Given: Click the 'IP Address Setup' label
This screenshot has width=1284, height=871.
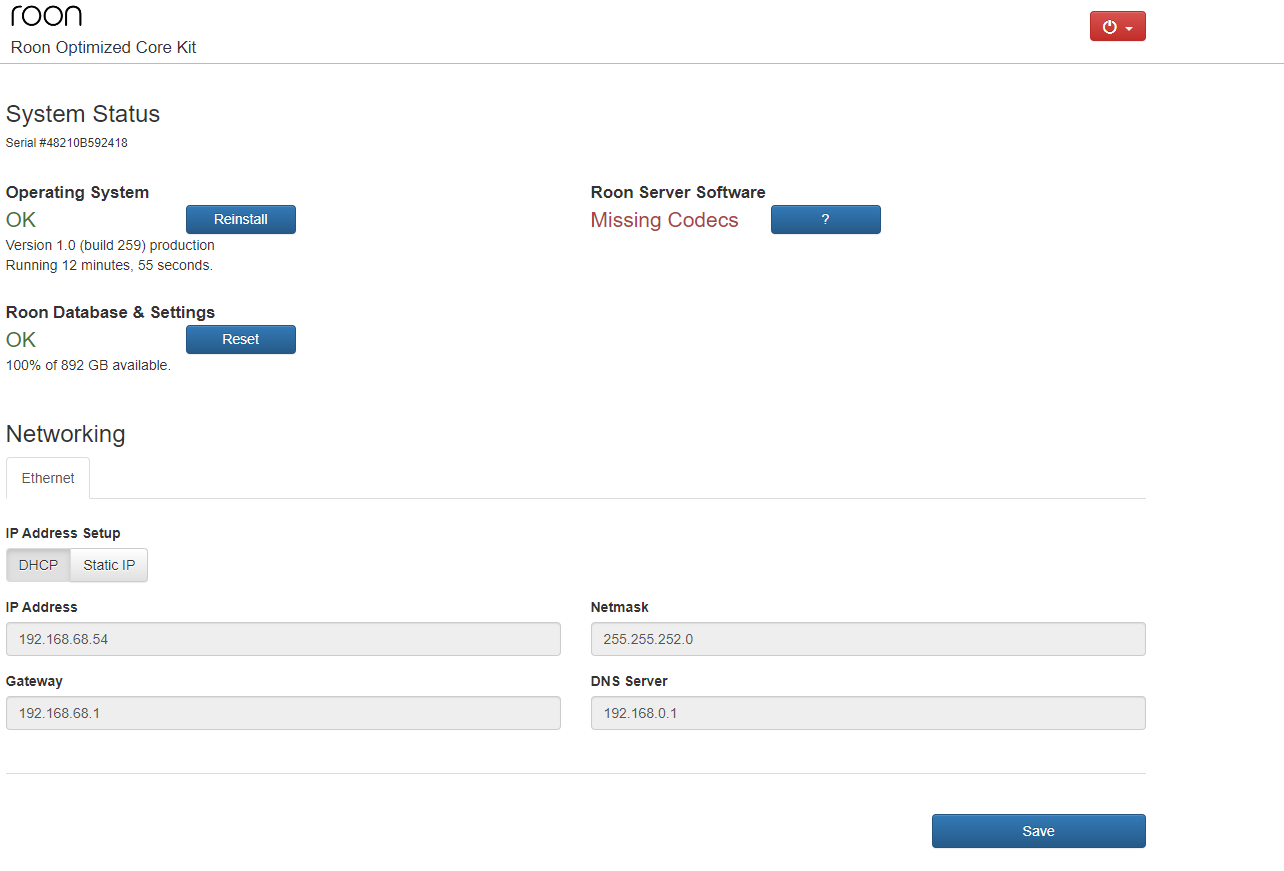Looking at the screenshot, I should coord(63,533).
